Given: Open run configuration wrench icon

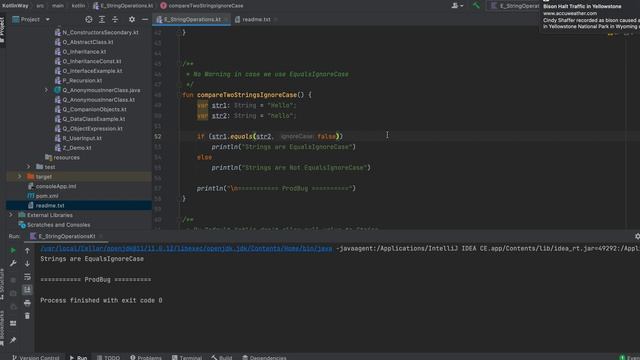Looking at the screenshot, I should tap(13, 263).
